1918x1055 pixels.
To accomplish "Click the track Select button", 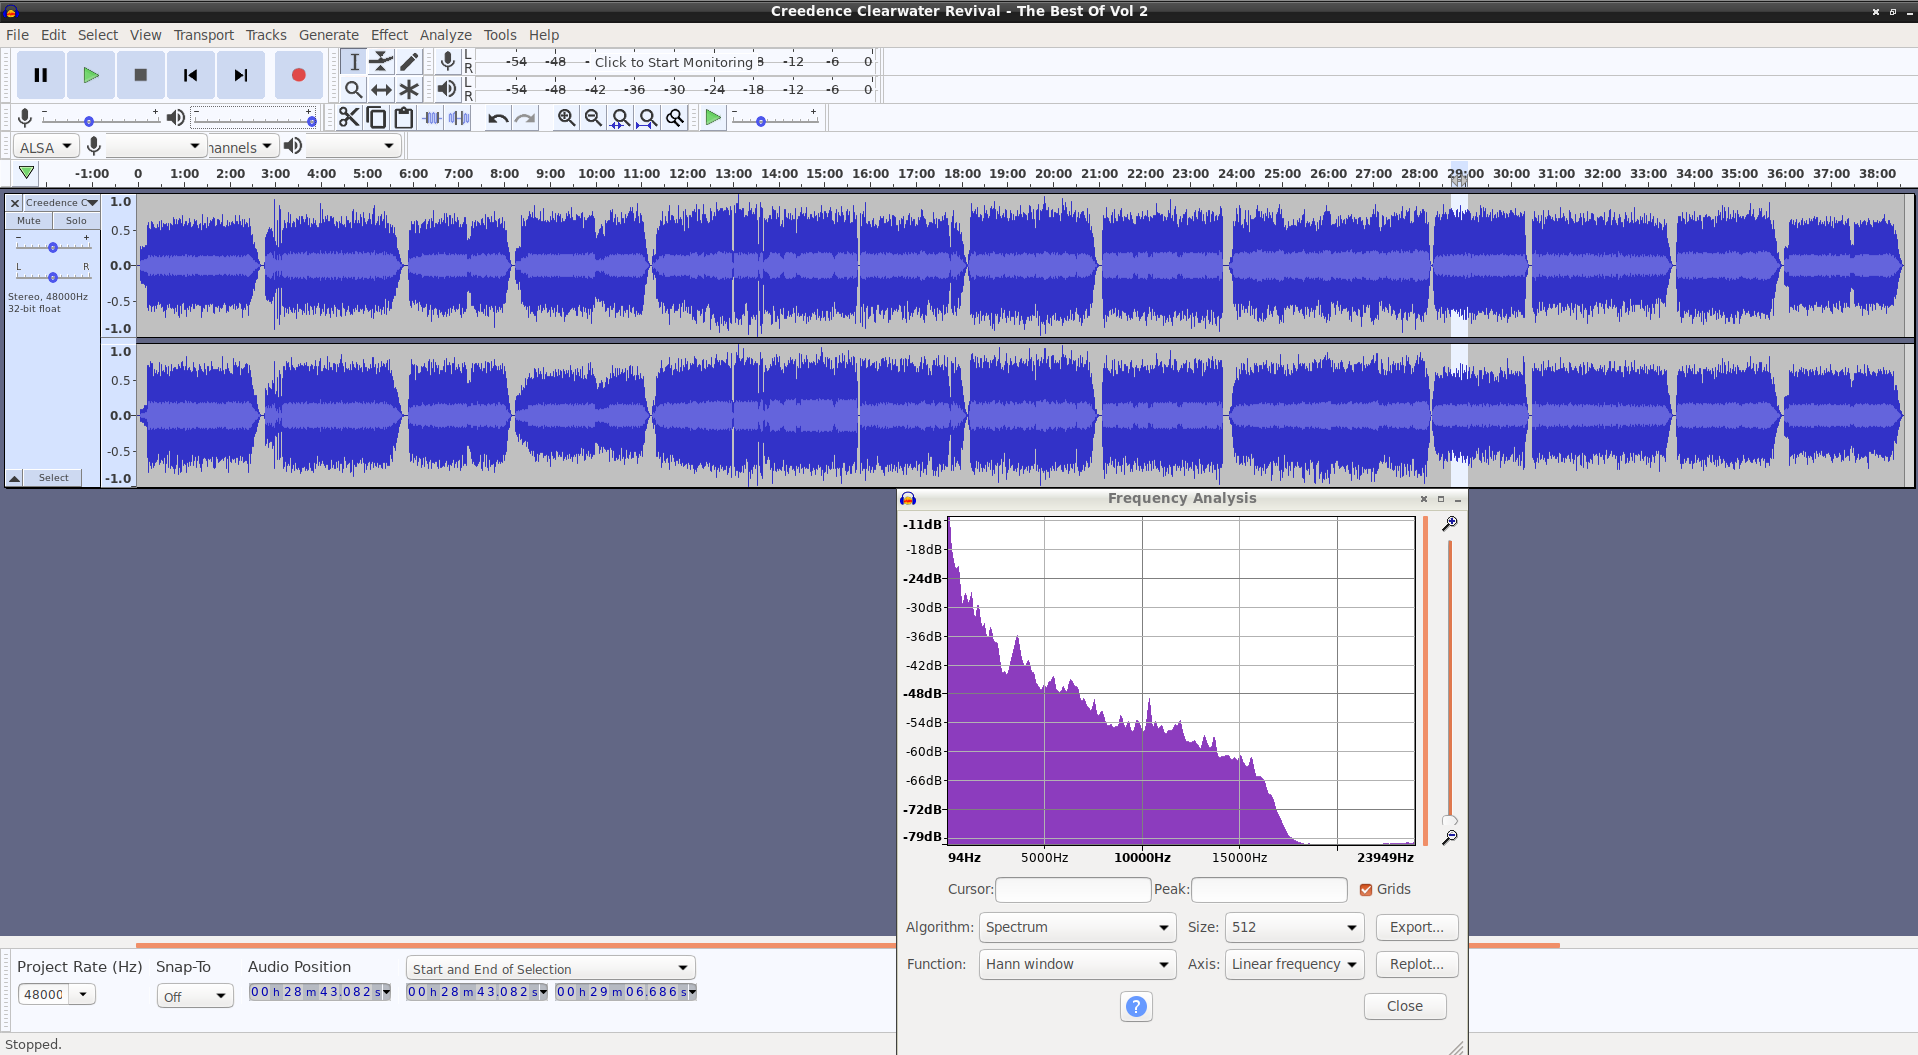I will tap(54, 478).
